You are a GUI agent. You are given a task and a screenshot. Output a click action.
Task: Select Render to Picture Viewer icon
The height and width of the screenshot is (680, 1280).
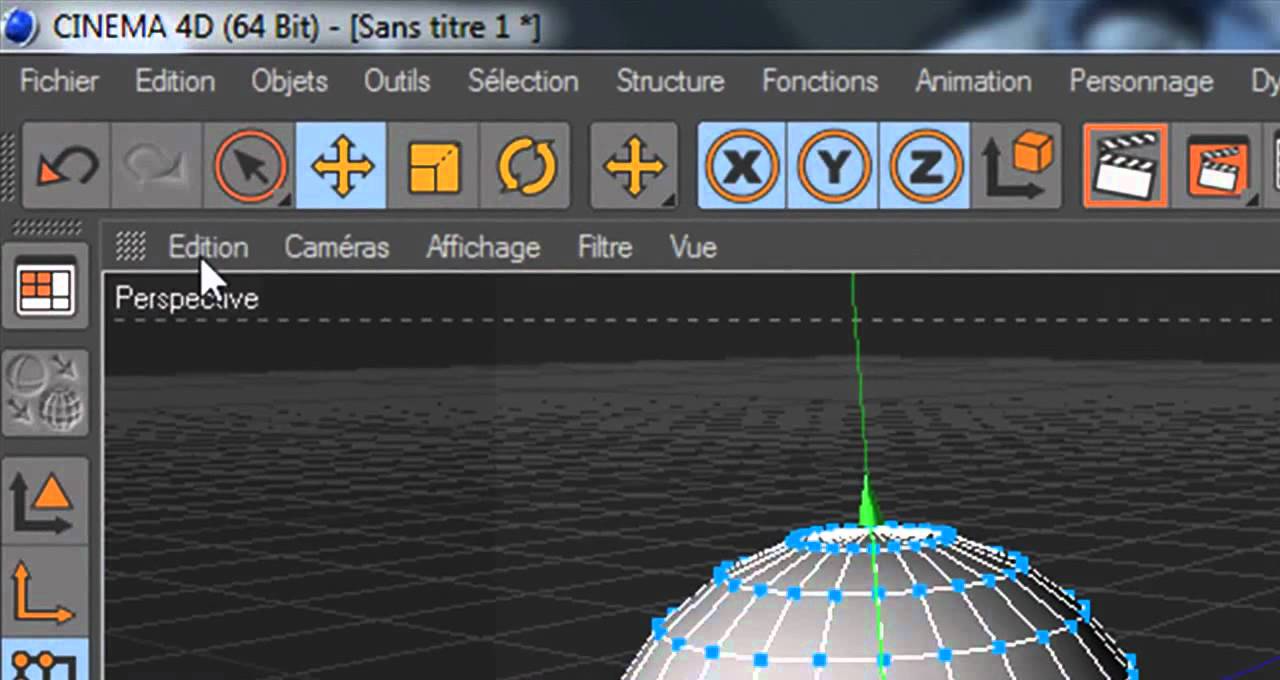click(1217, 166)
